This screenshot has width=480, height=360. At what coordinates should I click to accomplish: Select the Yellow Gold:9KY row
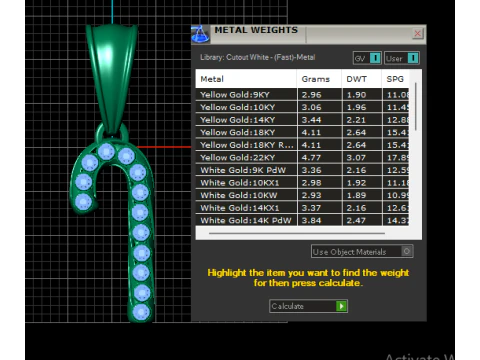302,95
